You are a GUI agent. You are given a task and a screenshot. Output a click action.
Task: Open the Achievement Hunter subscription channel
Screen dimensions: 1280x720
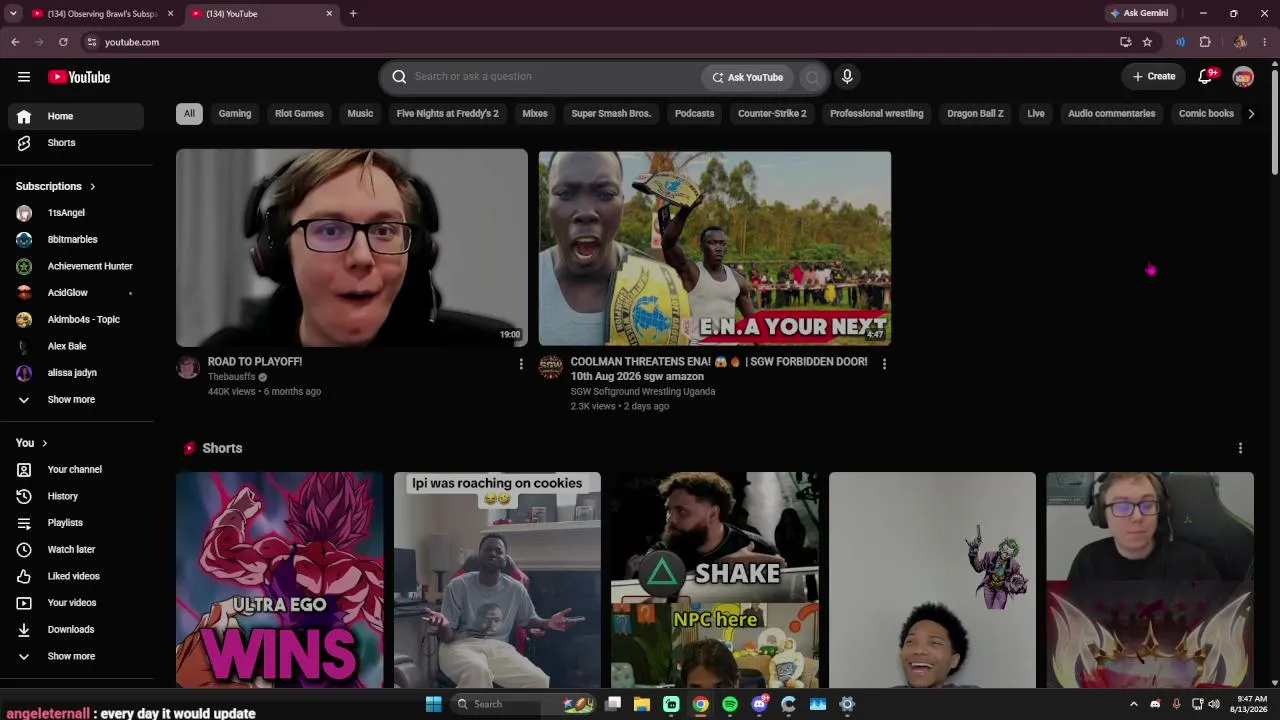(76, 266)
